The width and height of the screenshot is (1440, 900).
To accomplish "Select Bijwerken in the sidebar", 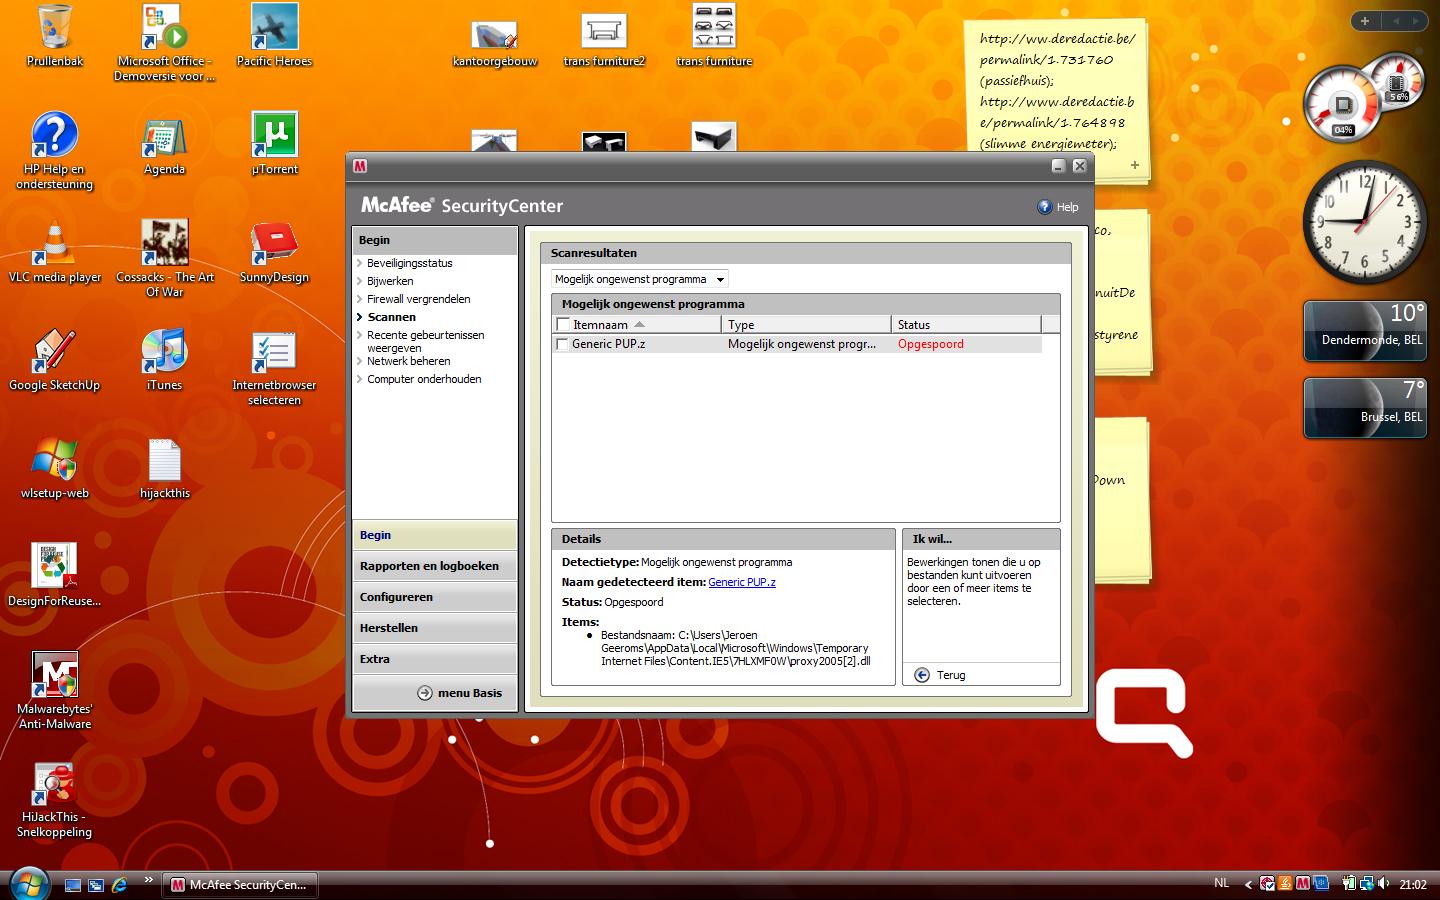I will [x=390, y=281].
